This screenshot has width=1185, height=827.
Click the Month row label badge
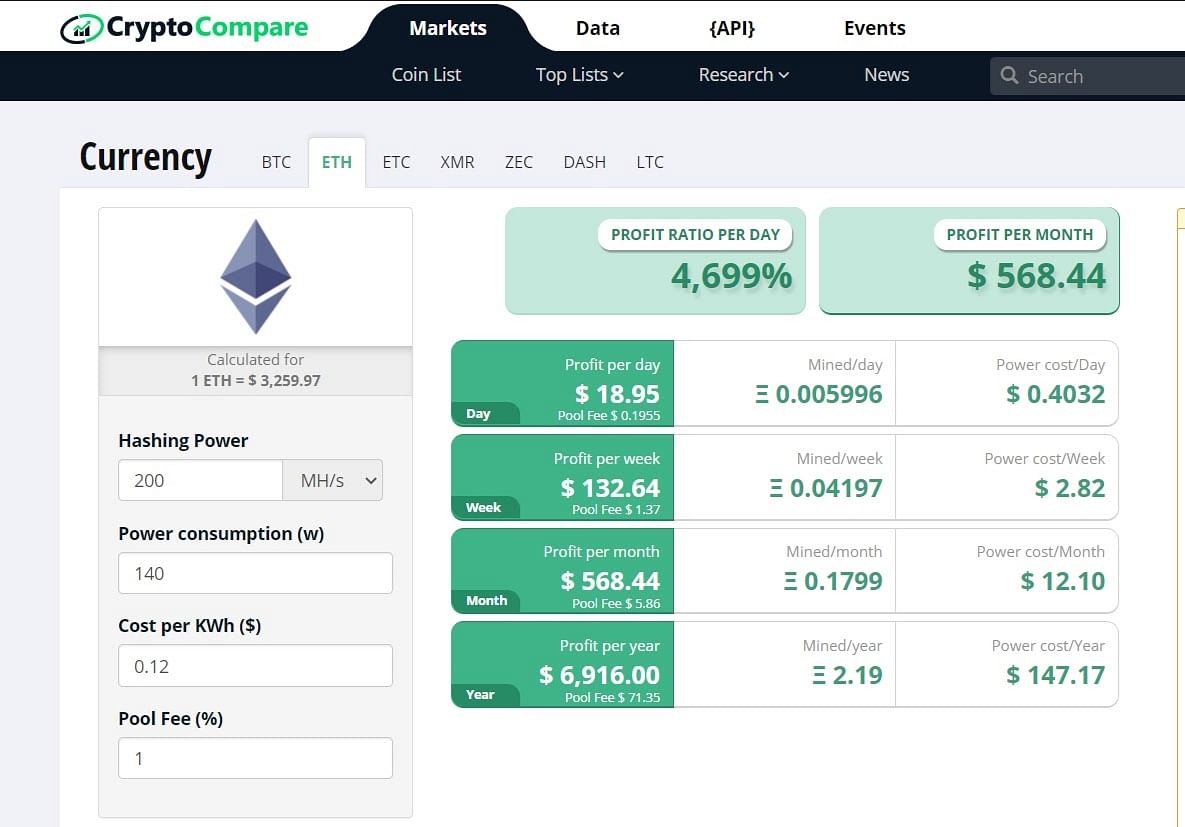coord(486,600)
